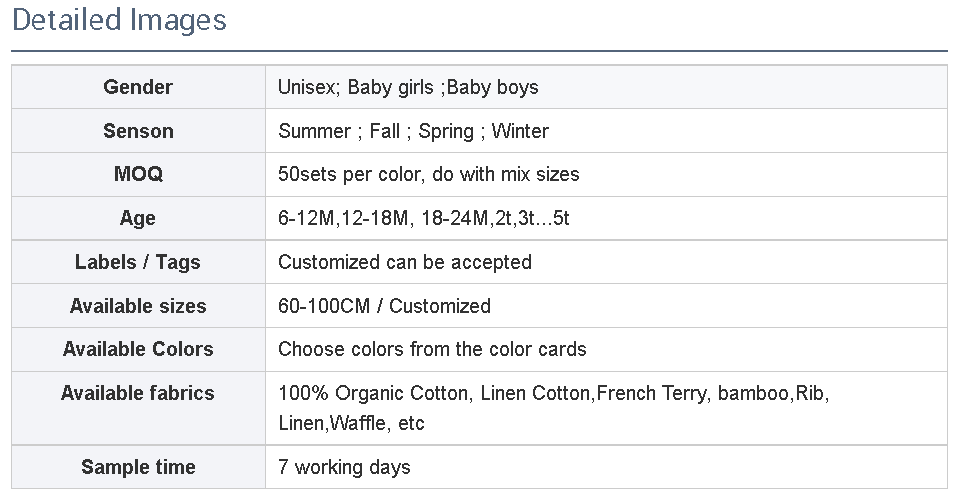955x497 pixels.
Task: Click the Linen,Waffle, etc text line
Action: point(351,423)
